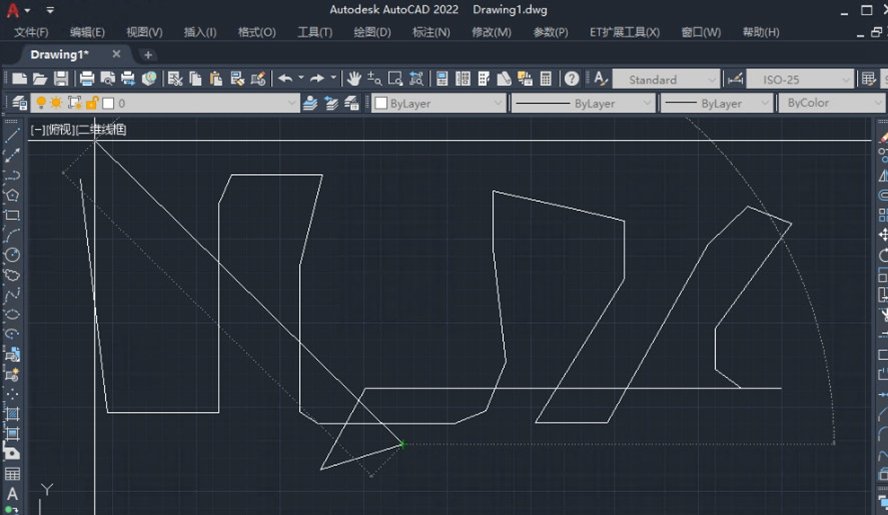Select the Ellipse draw tool
This screenshot has height=515, width=888.
(x=12, y=314)
